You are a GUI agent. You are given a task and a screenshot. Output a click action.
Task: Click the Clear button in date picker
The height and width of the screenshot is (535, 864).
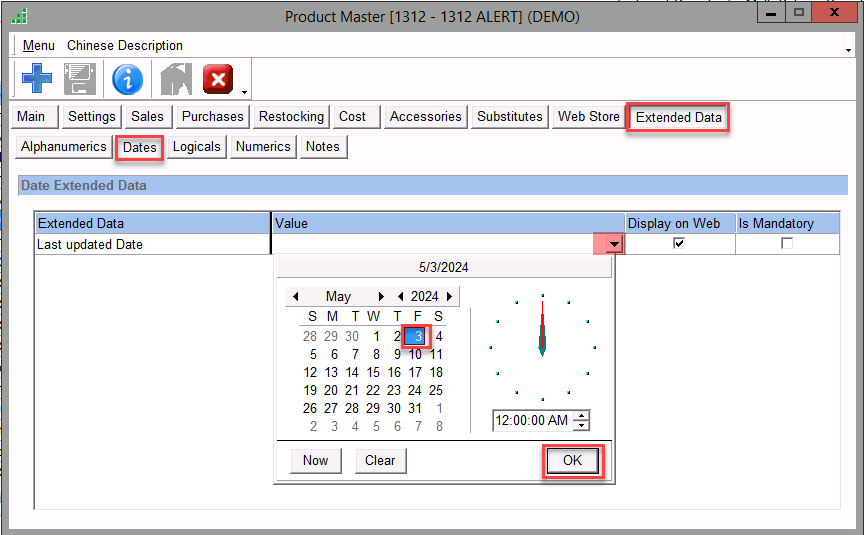(380, 460)
